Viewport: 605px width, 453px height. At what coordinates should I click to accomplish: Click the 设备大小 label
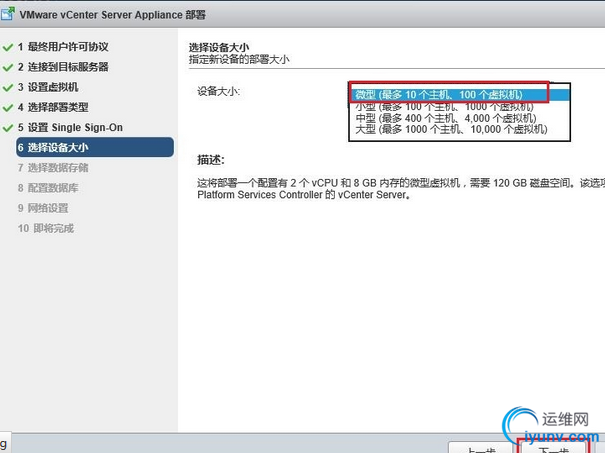218,91
